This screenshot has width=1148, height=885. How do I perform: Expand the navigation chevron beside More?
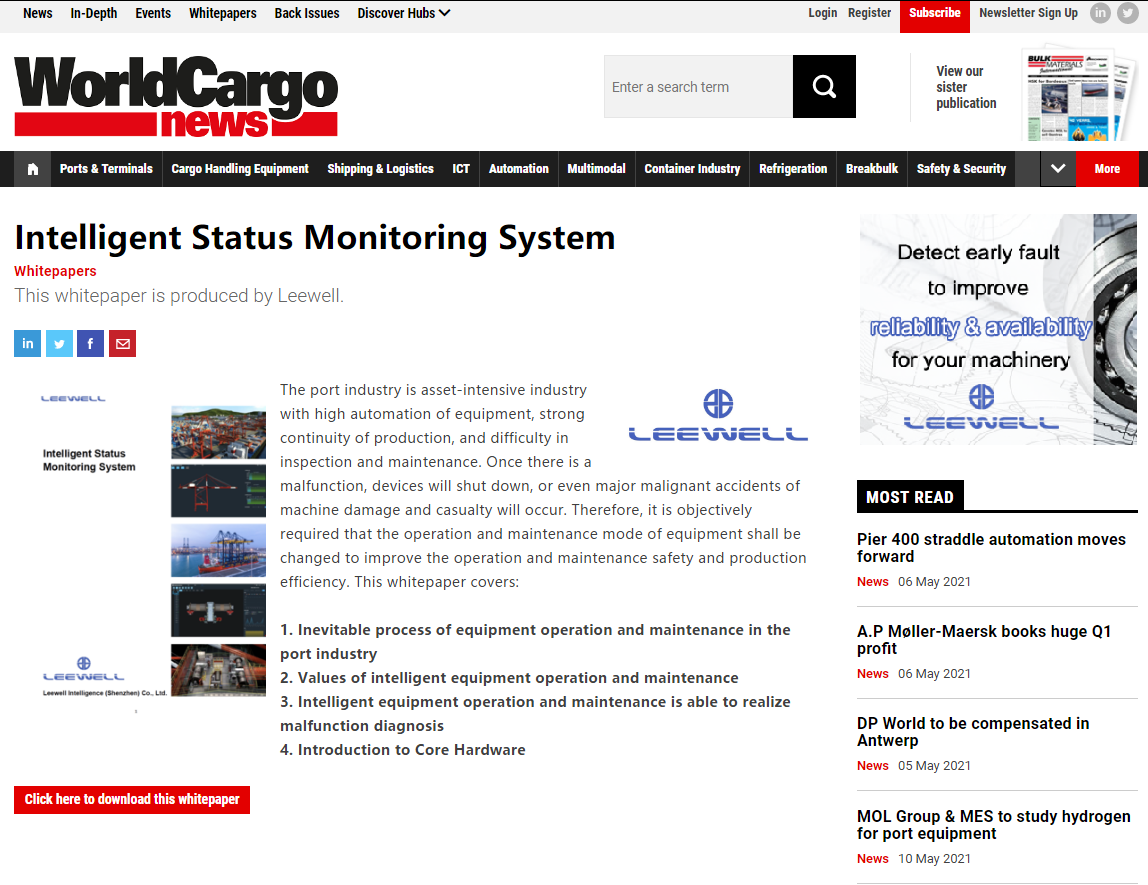pyautogui.click(x=1058, y=169)
